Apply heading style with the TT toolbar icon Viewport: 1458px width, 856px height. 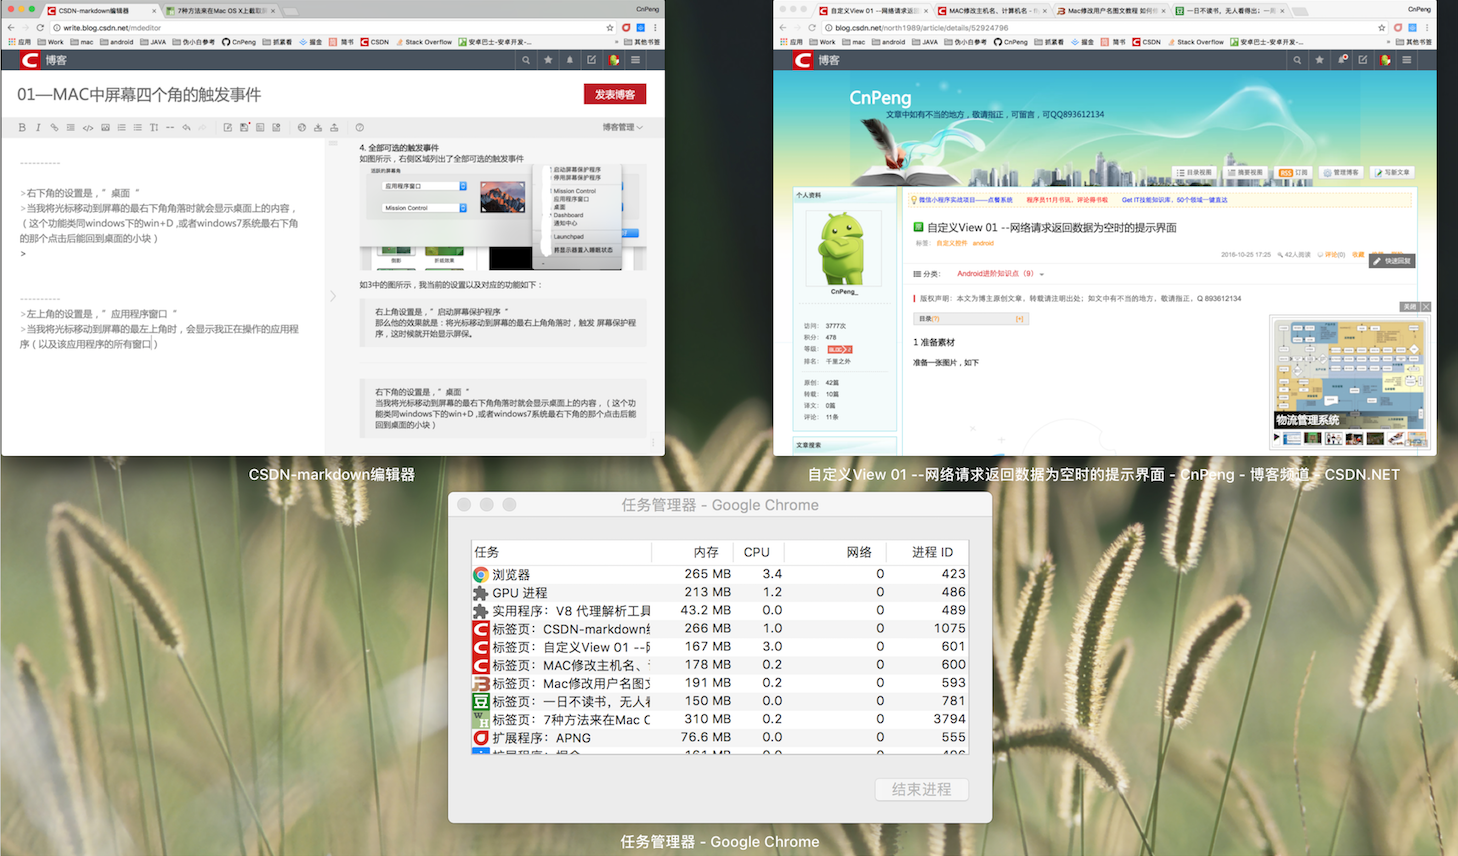pyautogui.click(x=154, y=127)
